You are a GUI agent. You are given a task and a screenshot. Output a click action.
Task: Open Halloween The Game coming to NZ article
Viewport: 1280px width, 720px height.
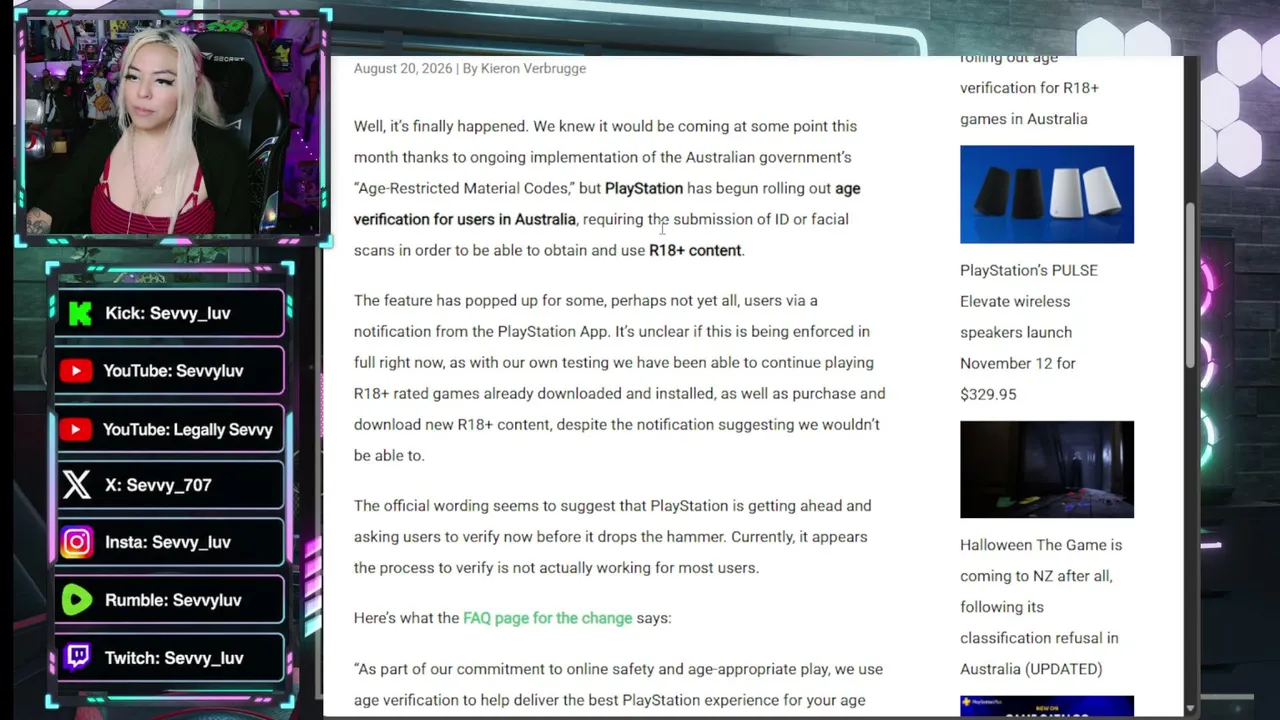1041,607
